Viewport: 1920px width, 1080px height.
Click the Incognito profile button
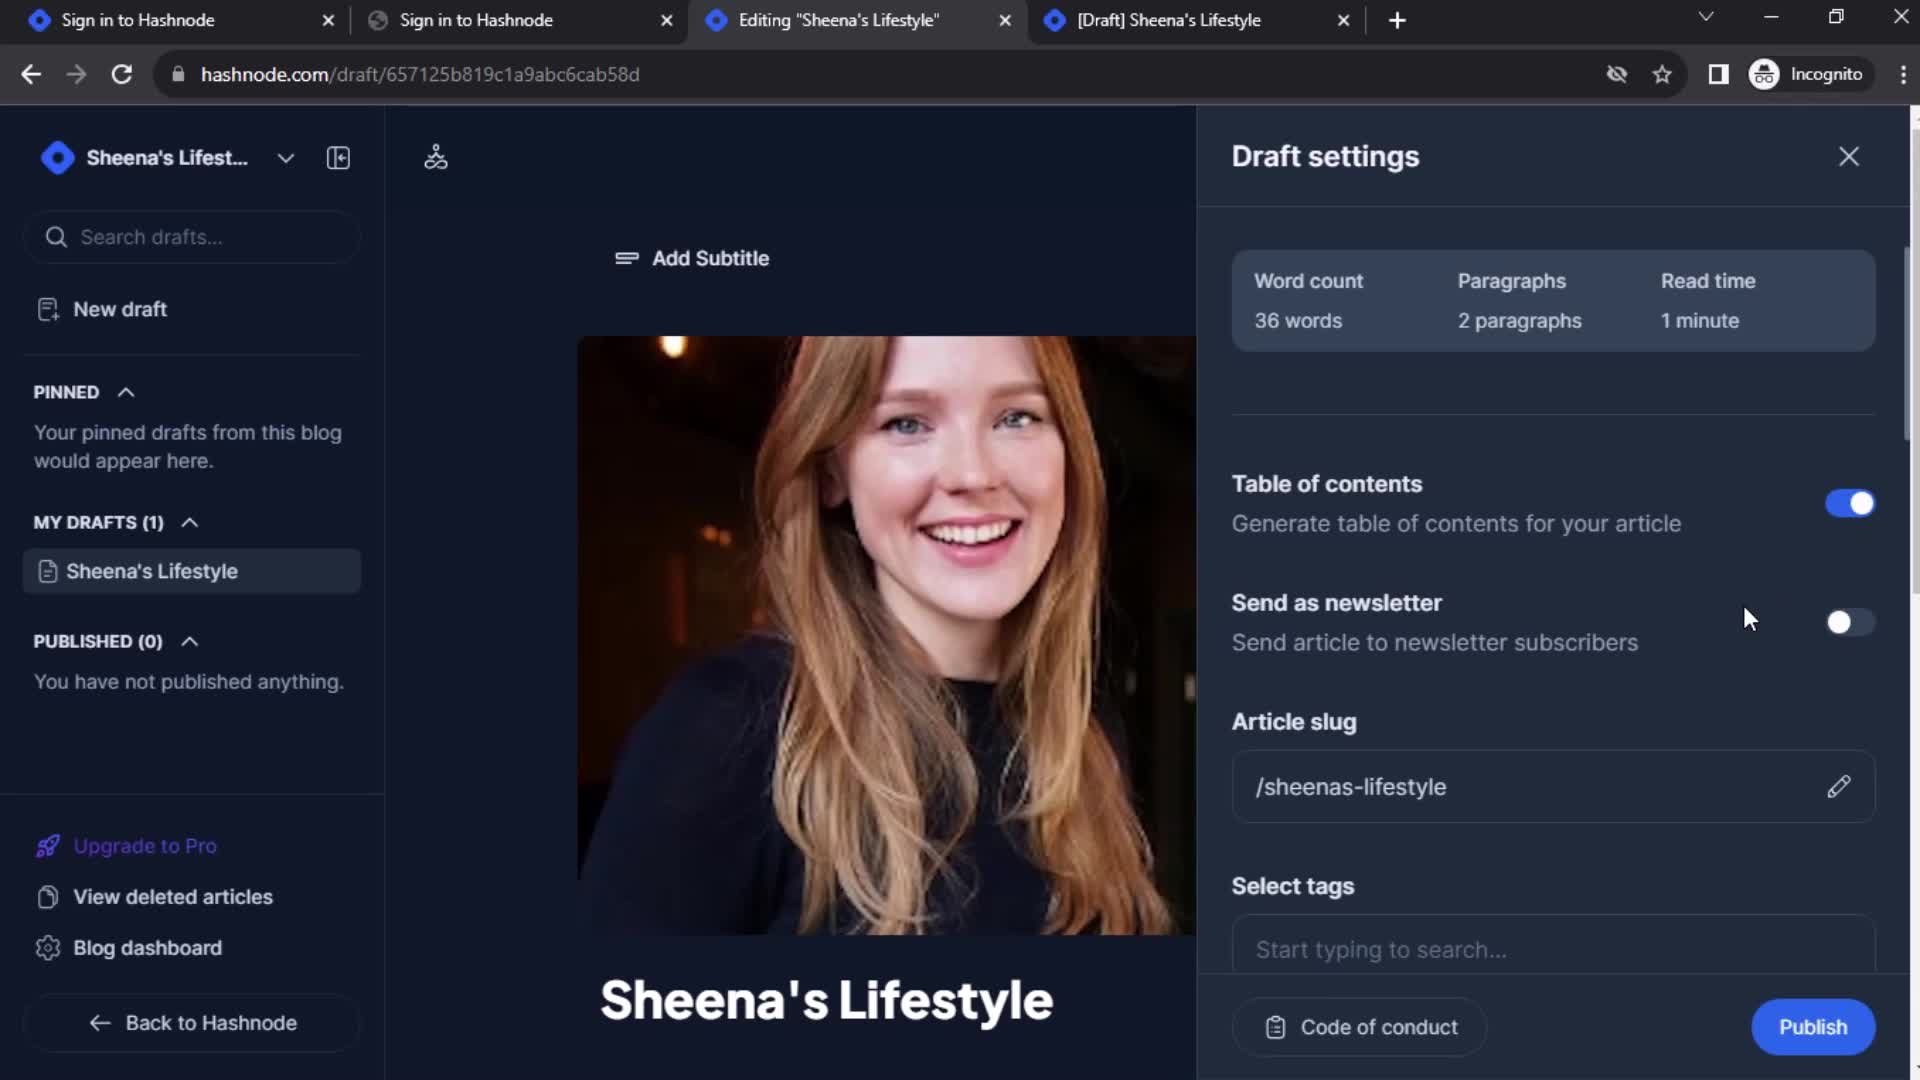[x=1808, y=74]
